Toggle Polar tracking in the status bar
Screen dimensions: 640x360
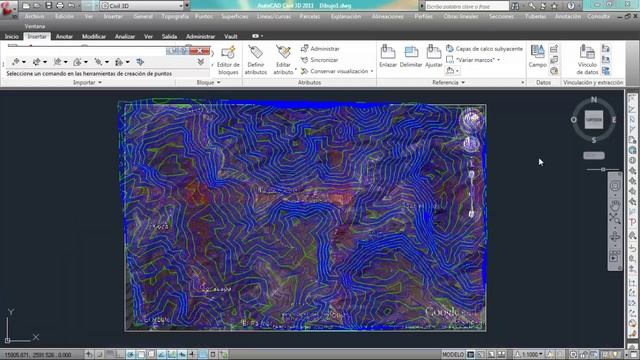pyautogui.click(x=131, y=354)
